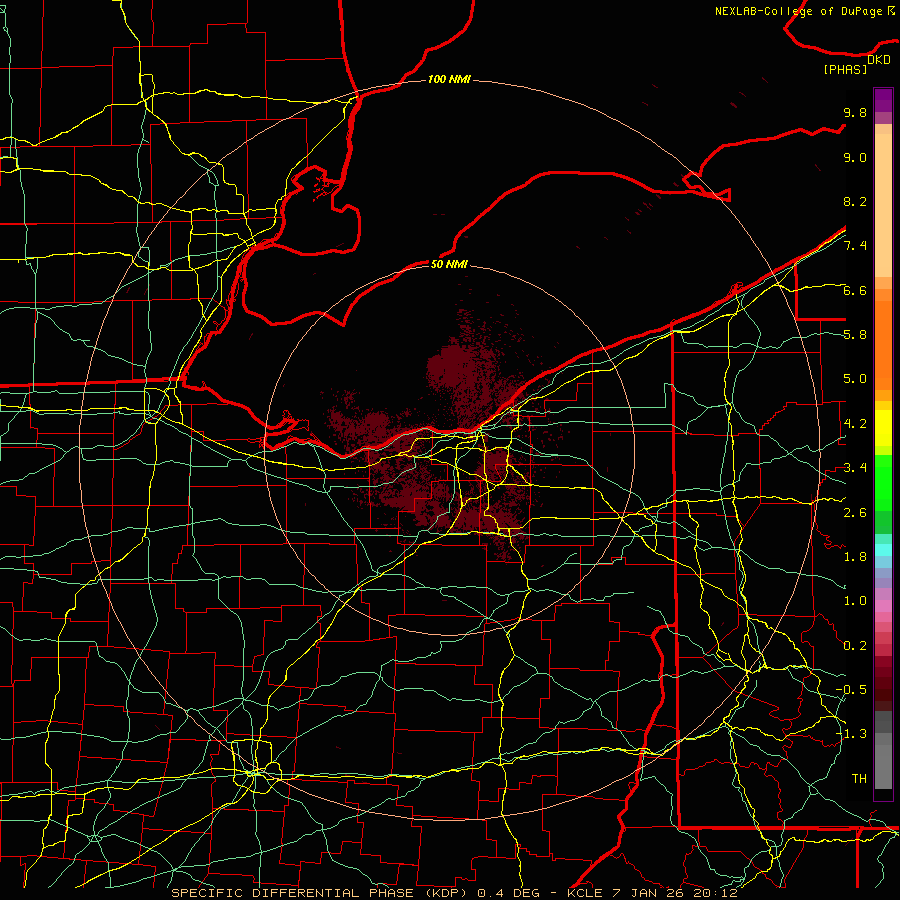Click the 8.2 scale value
Image resolution: width=900 pixels, height=900 pixels.
pyautogui.click(x=855, y=201)
